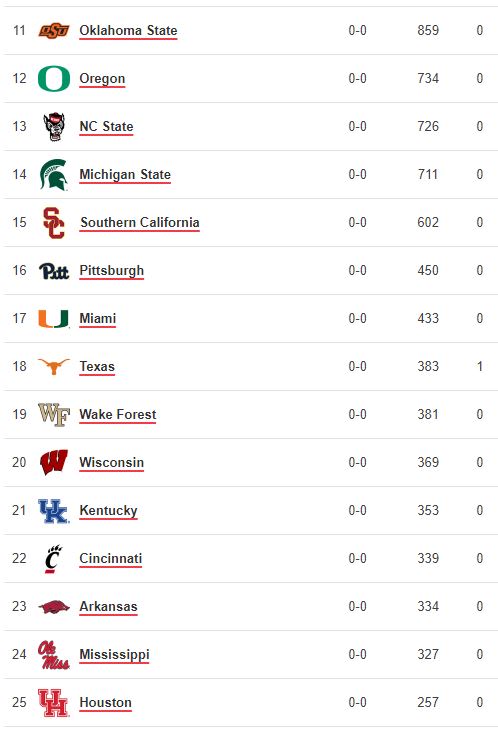Select the Kentucky team link
This screenshot has height=734, width=498.
[108, 510]
